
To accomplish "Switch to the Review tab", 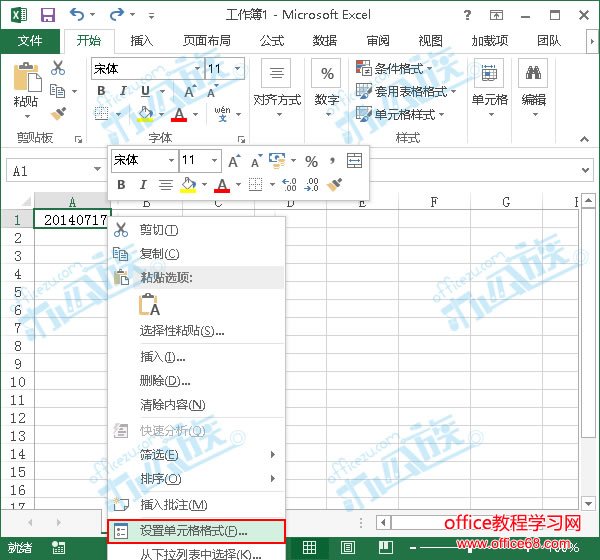I will [x=378, y=41].
